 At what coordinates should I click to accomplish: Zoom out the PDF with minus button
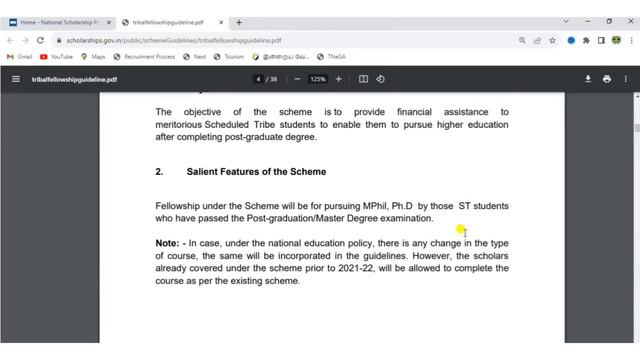click(x=297, y=79)
